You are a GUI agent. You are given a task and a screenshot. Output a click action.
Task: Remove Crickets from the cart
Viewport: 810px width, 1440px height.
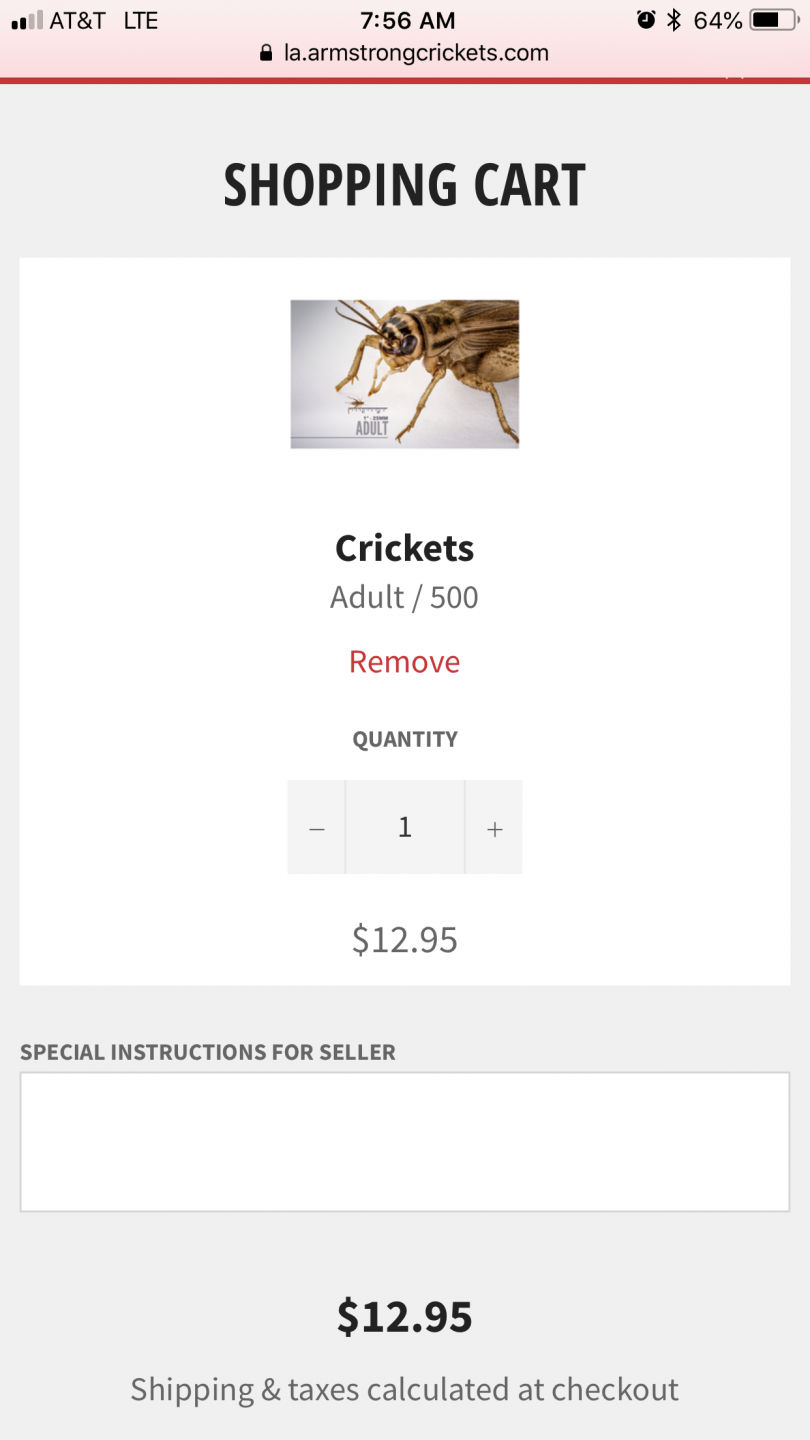404,662
